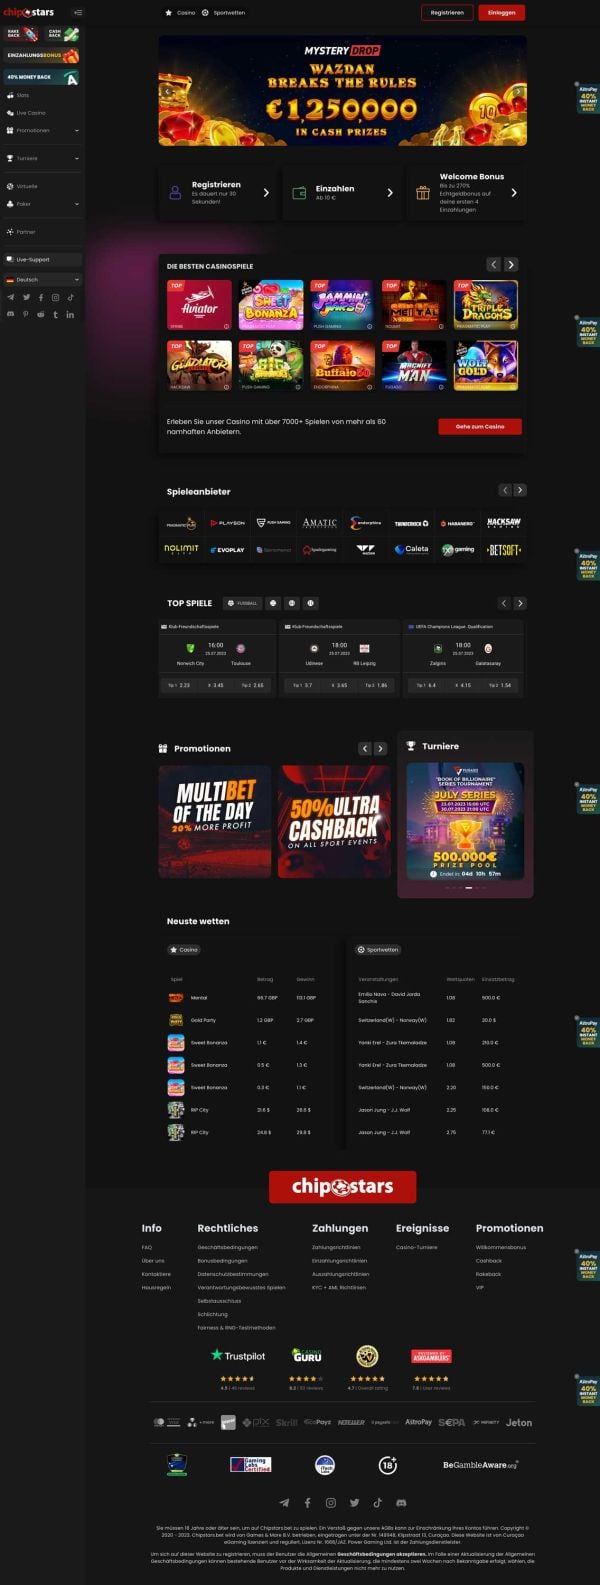Open the LinkedIn icon in the sidebar
This screenshot has height=1585, width=600.
(70, 314)
